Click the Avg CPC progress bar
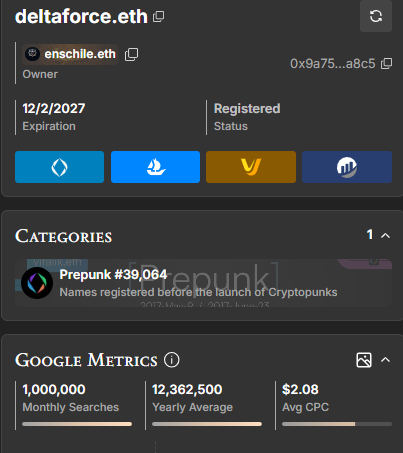This screenshot has width=403, height=453. tap(337, 424)
